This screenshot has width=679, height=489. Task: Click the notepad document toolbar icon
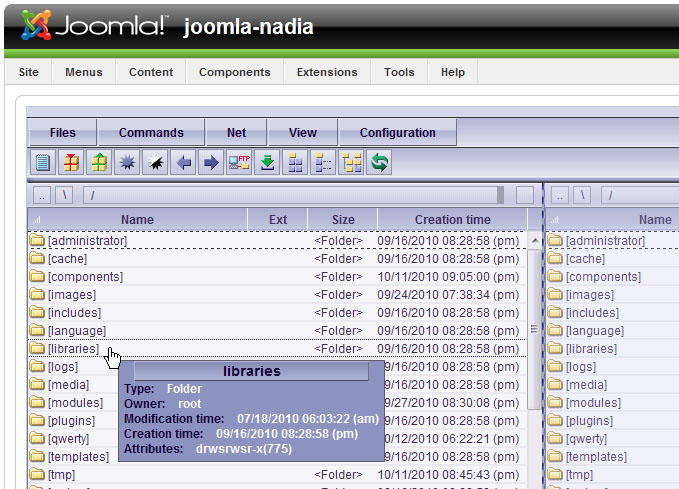point(43,163)
